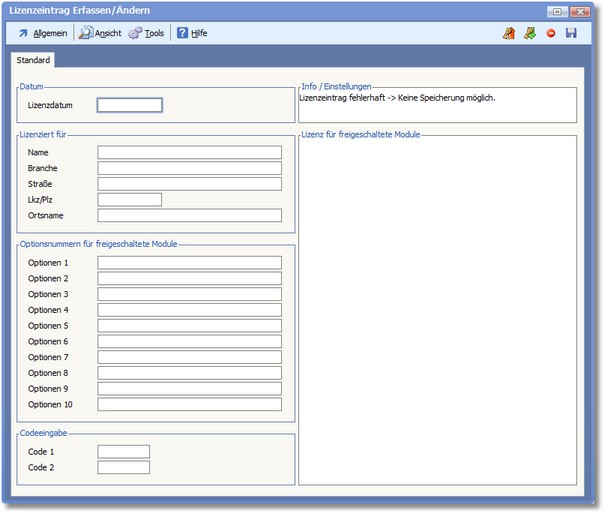This screenshot has width=605, height=514.
Task: Open the Ansicht menu
Action: (100, 33)
